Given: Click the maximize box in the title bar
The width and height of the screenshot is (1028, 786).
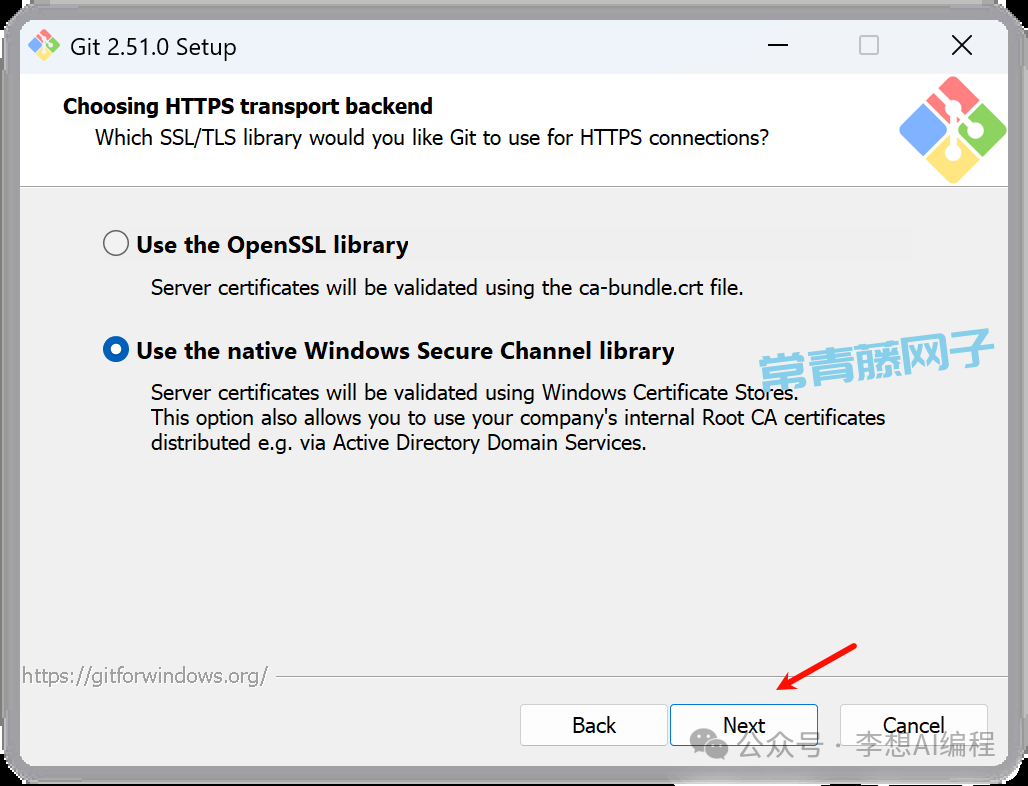Looking at the screenshot, I should [869, 46].
